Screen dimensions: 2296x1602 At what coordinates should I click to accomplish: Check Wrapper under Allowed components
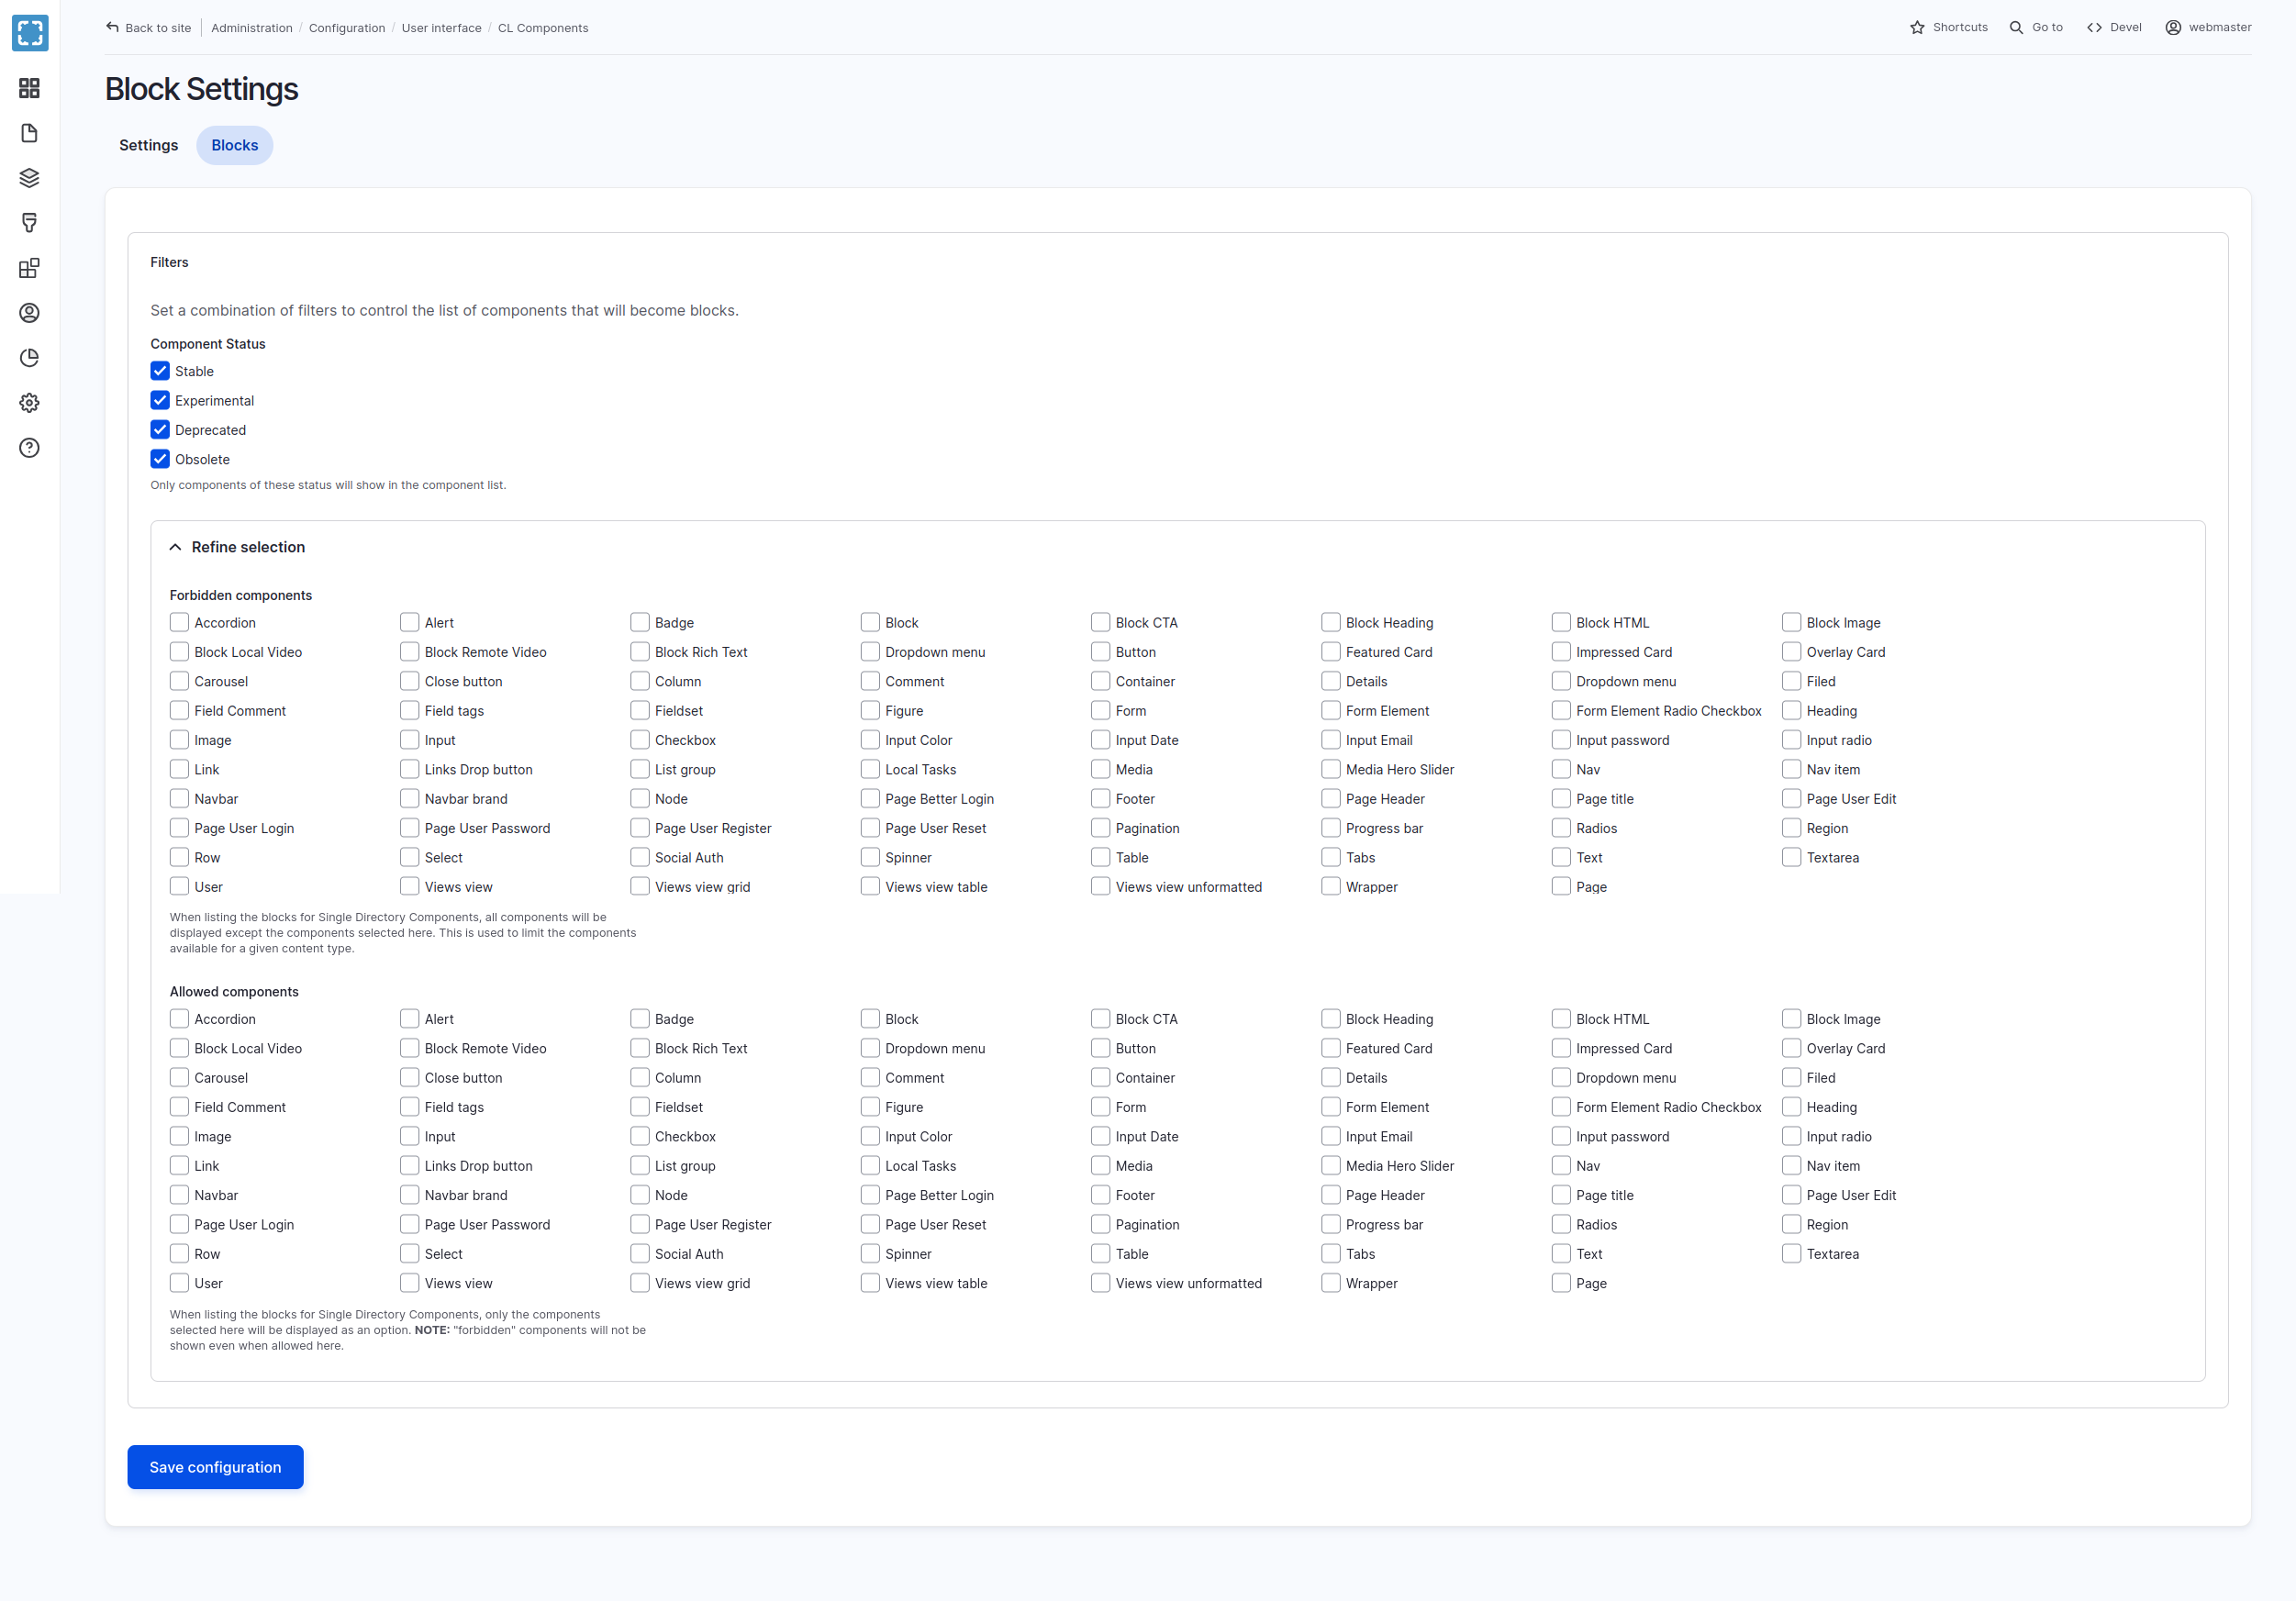click(x=1330, y=1283)
